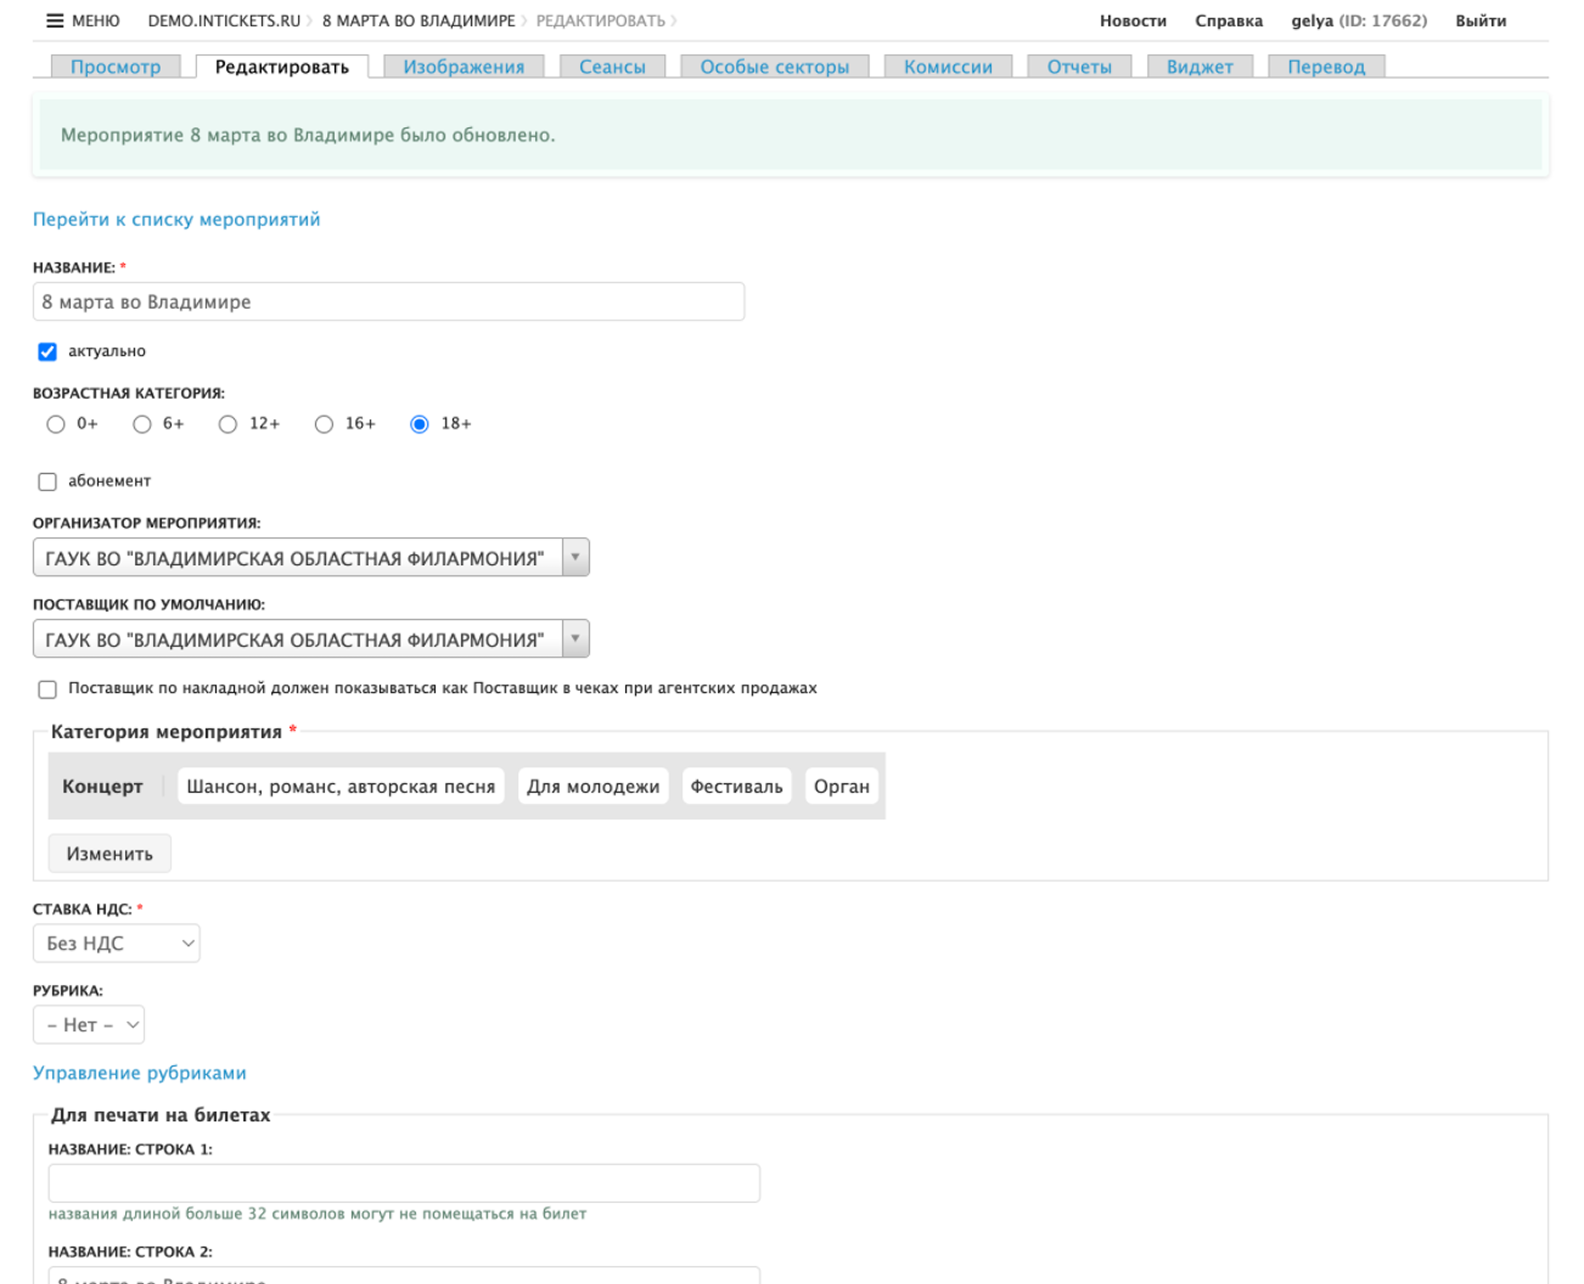
Task: Open the hamburger МЕНЮ icon
Action: pyautogui.click(x=55, y=21)
